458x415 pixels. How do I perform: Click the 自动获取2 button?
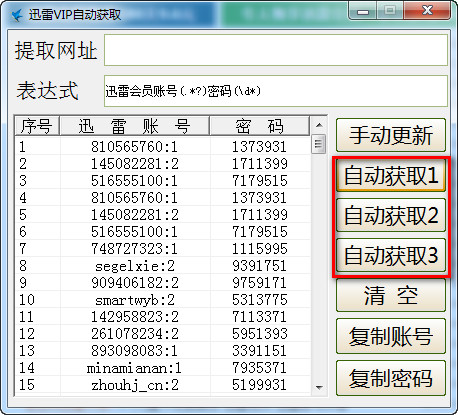[x=391, y=215]
